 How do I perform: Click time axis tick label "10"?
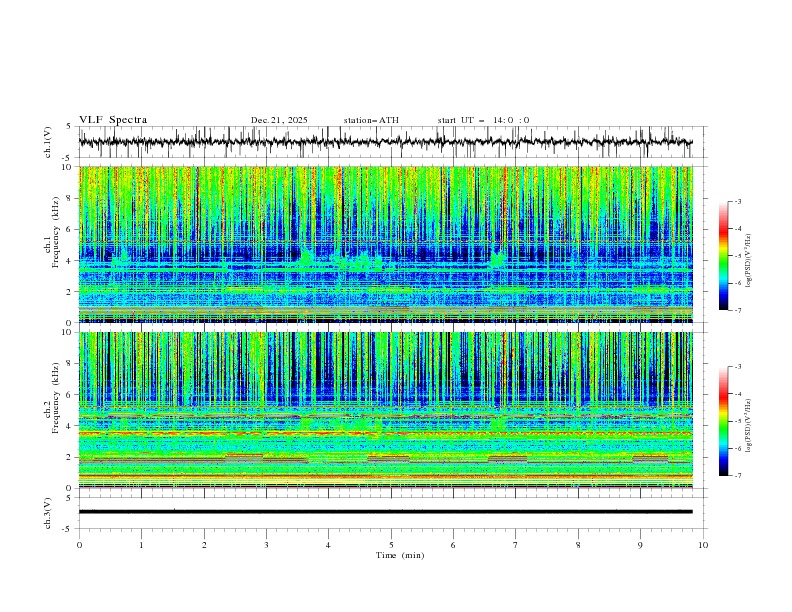[703, 545]
